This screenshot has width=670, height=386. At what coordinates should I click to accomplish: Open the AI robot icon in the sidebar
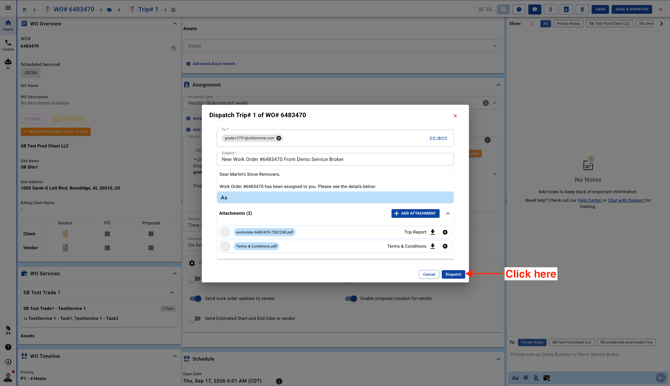[8, 64]
